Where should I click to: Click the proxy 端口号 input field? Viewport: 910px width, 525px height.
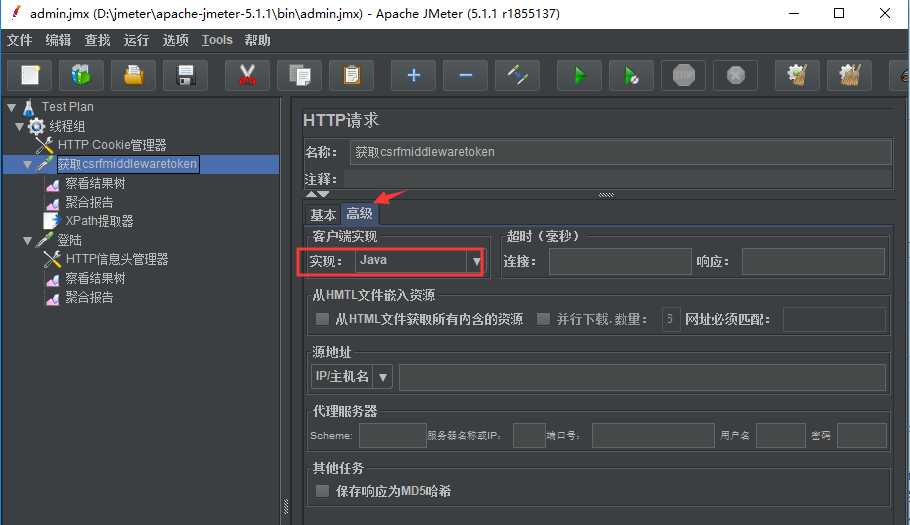coord(653,436)
